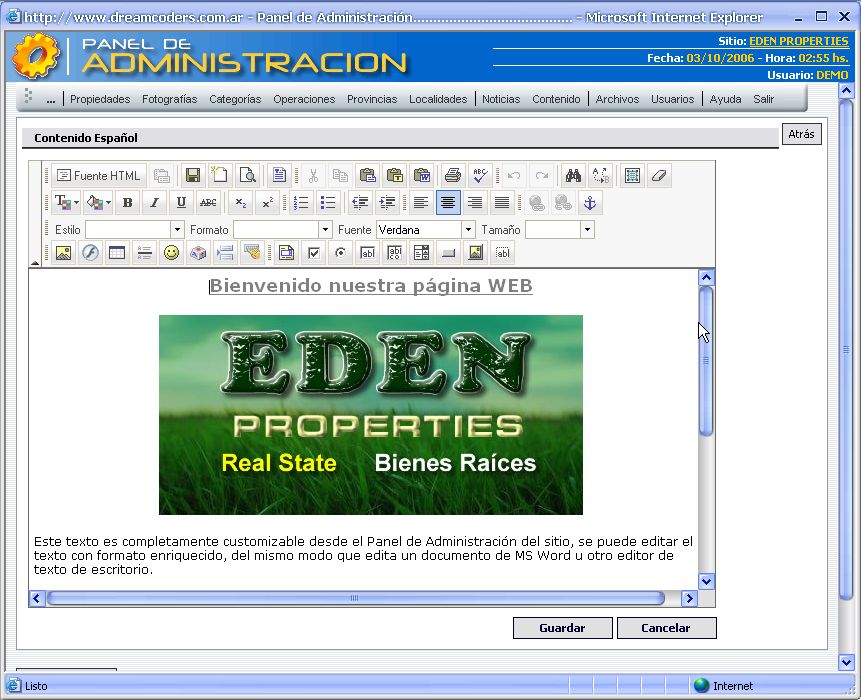Click the Print icon
The image size is (861, 700).
pos(452,176)
